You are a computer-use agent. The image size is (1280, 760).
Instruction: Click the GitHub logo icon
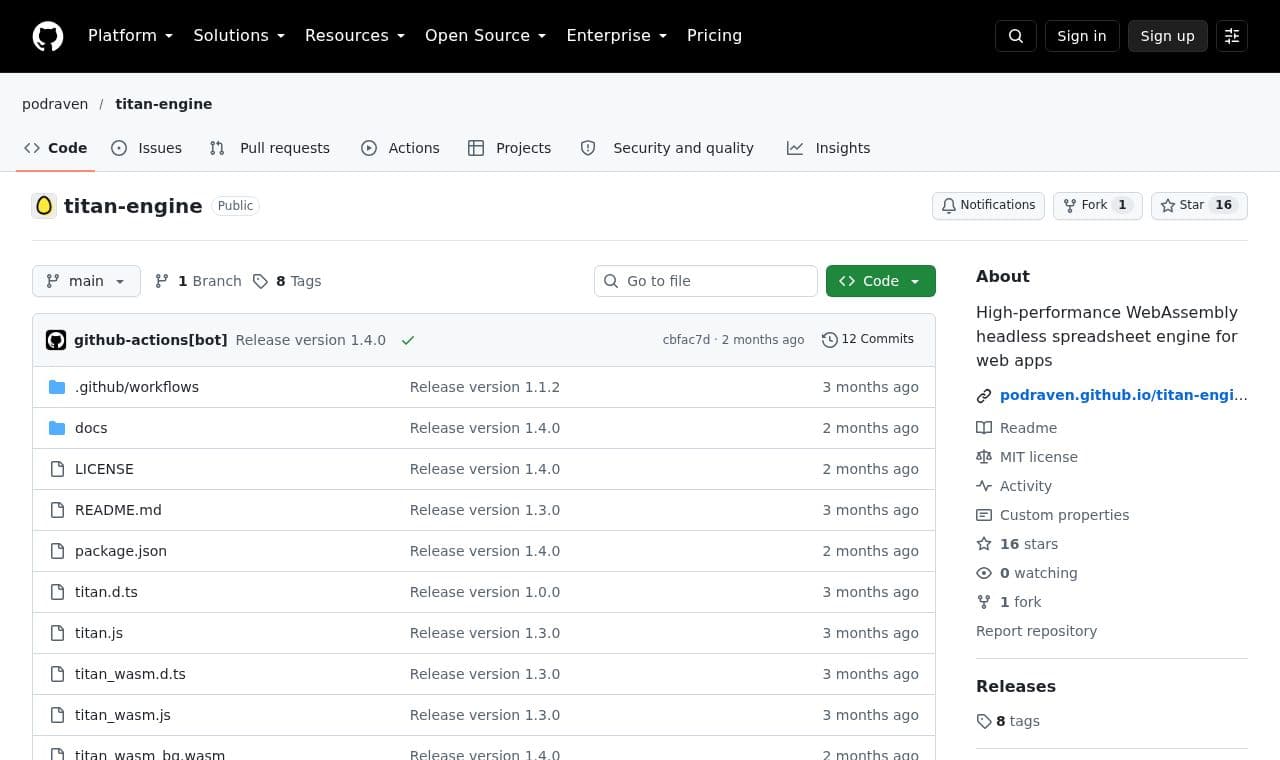(x=48, y=36)
